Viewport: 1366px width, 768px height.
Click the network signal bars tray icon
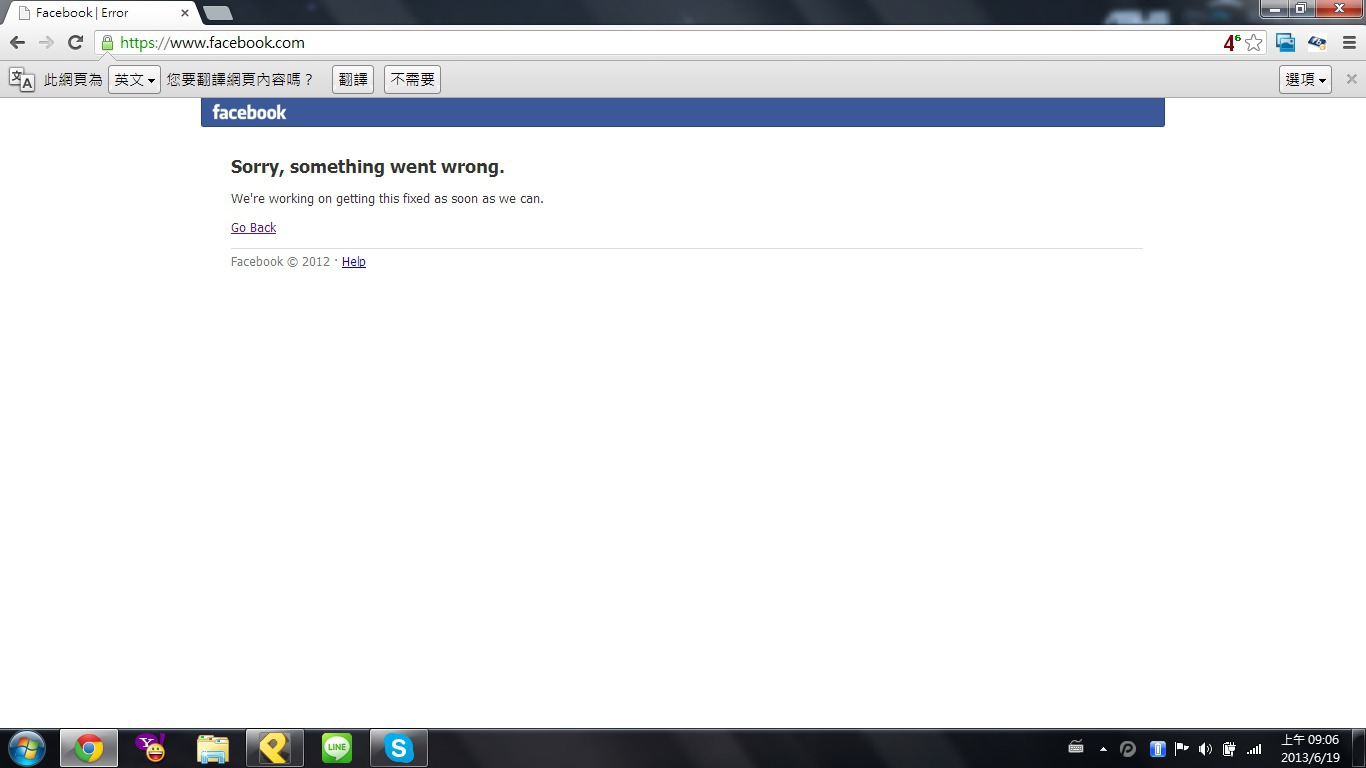[x=1254, y=749]
